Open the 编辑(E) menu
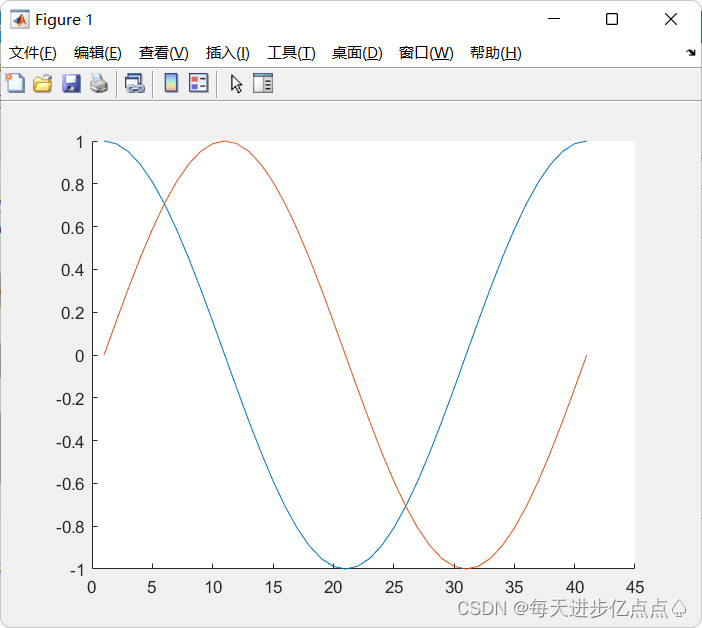This screenshot has width=702, height=628. (98, 53)
